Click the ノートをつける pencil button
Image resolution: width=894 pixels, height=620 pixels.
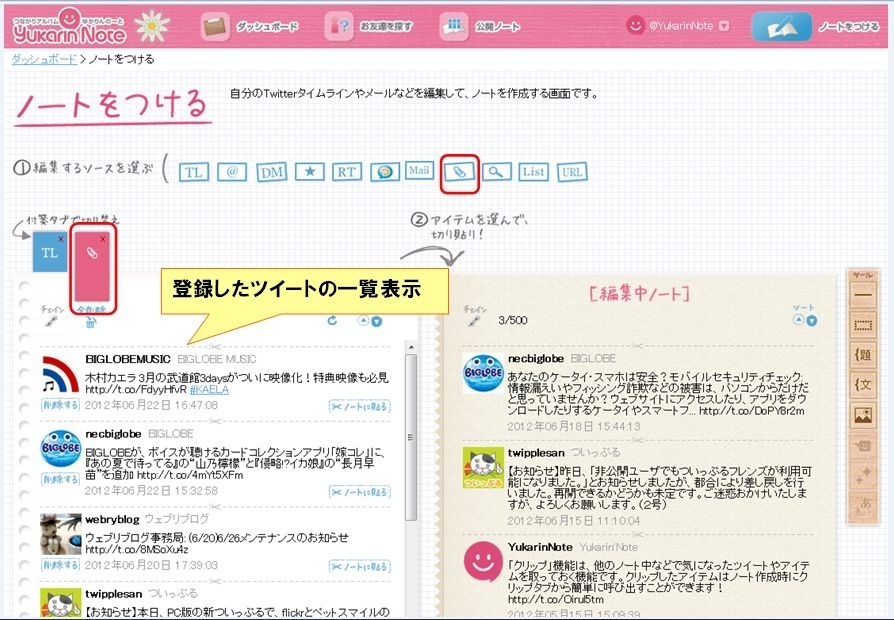tap(782, 26)
